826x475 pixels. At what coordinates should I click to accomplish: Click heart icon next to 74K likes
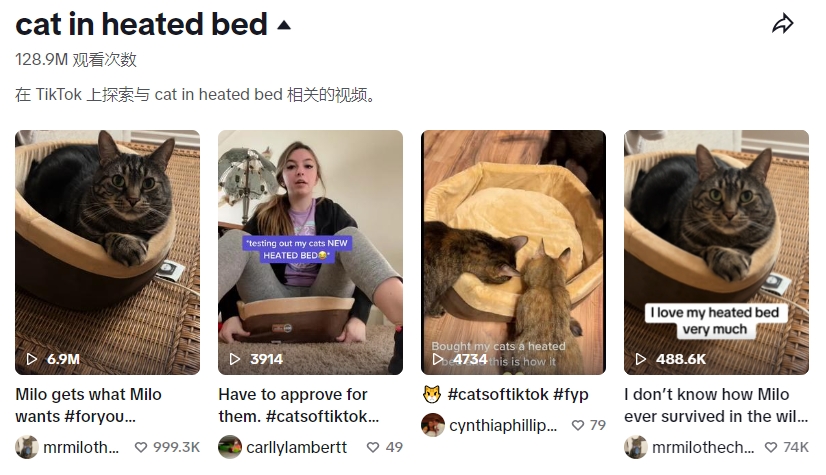click(x=771, y=447)
